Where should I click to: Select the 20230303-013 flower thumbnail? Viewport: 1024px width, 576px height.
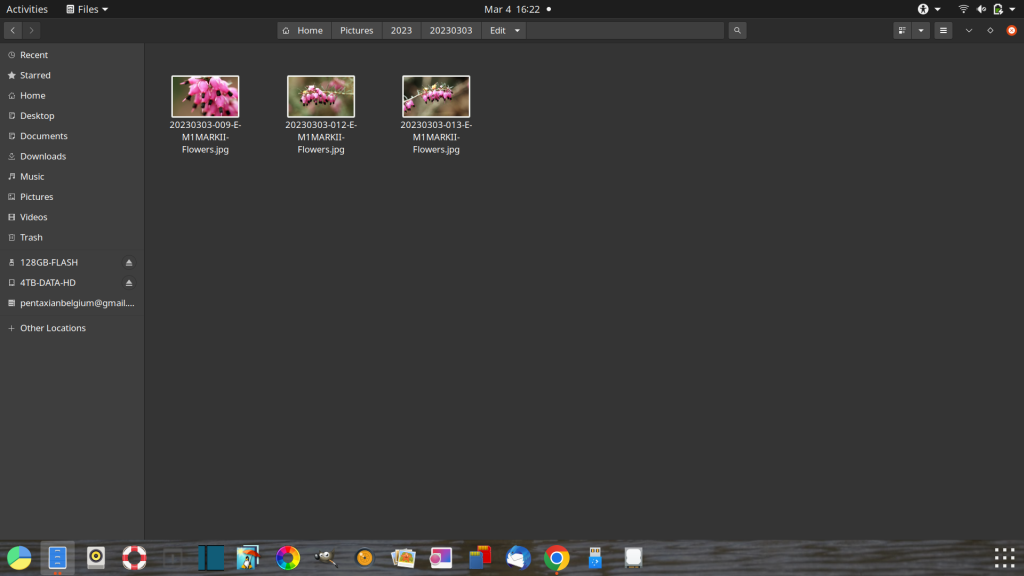coord(436,96)
